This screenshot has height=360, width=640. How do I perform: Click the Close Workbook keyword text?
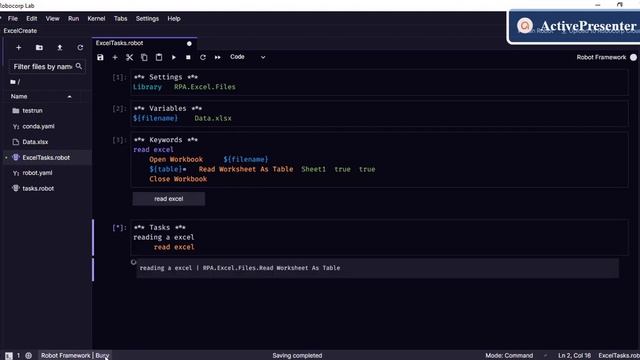tap(178, 179)
